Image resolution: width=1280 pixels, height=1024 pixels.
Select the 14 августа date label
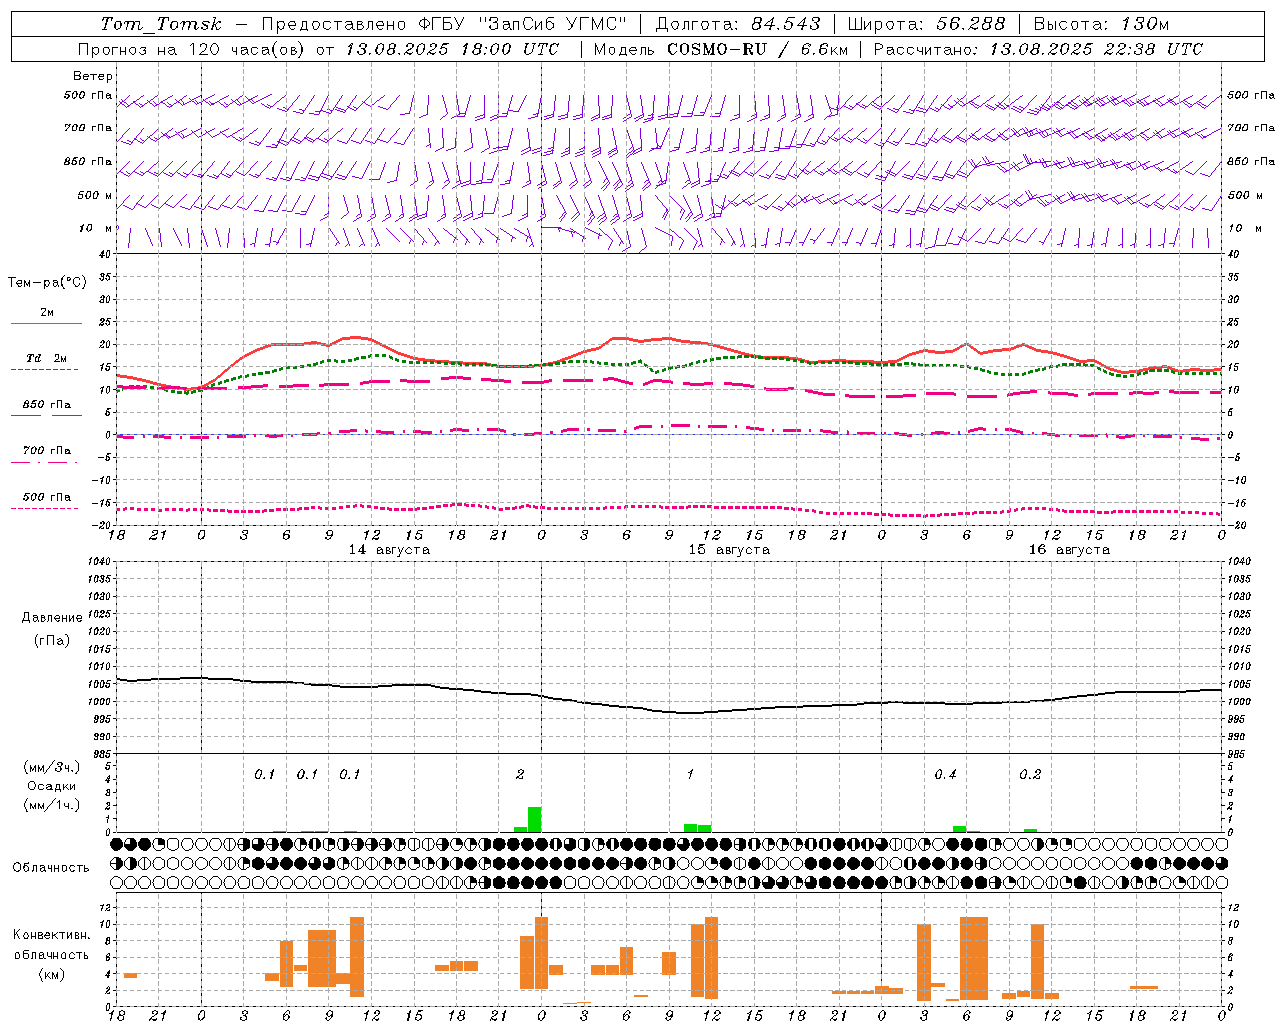(x=389, y=550)
